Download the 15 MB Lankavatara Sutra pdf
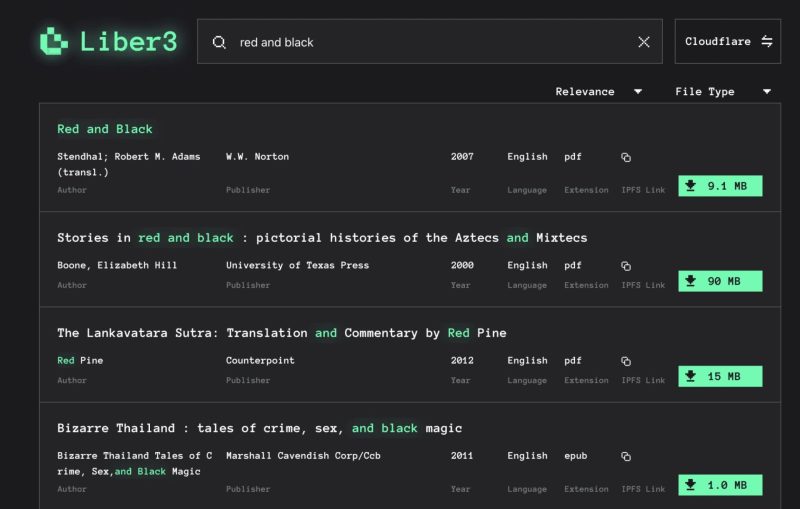The height and width of the screenshot is (509, 800). tap(720, 376)
